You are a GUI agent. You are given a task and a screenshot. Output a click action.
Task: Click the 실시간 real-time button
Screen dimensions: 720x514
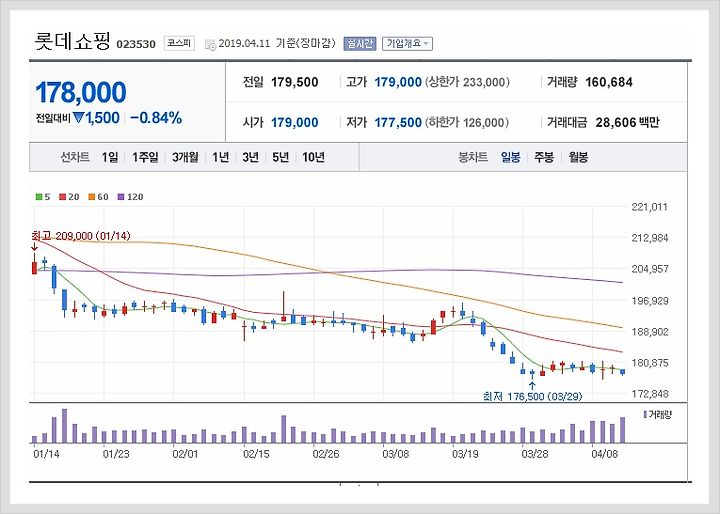(x=360, y=44)
